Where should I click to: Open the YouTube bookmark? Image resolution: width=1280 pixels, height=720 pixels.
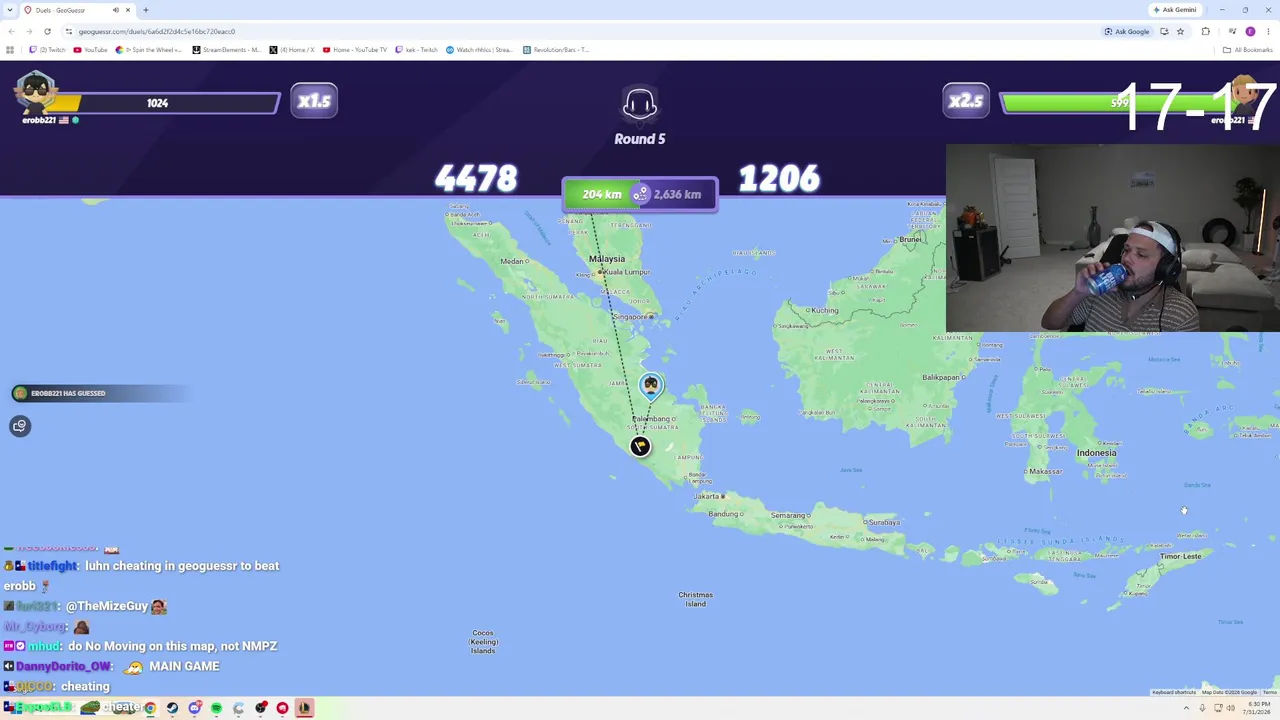point(90,50)
